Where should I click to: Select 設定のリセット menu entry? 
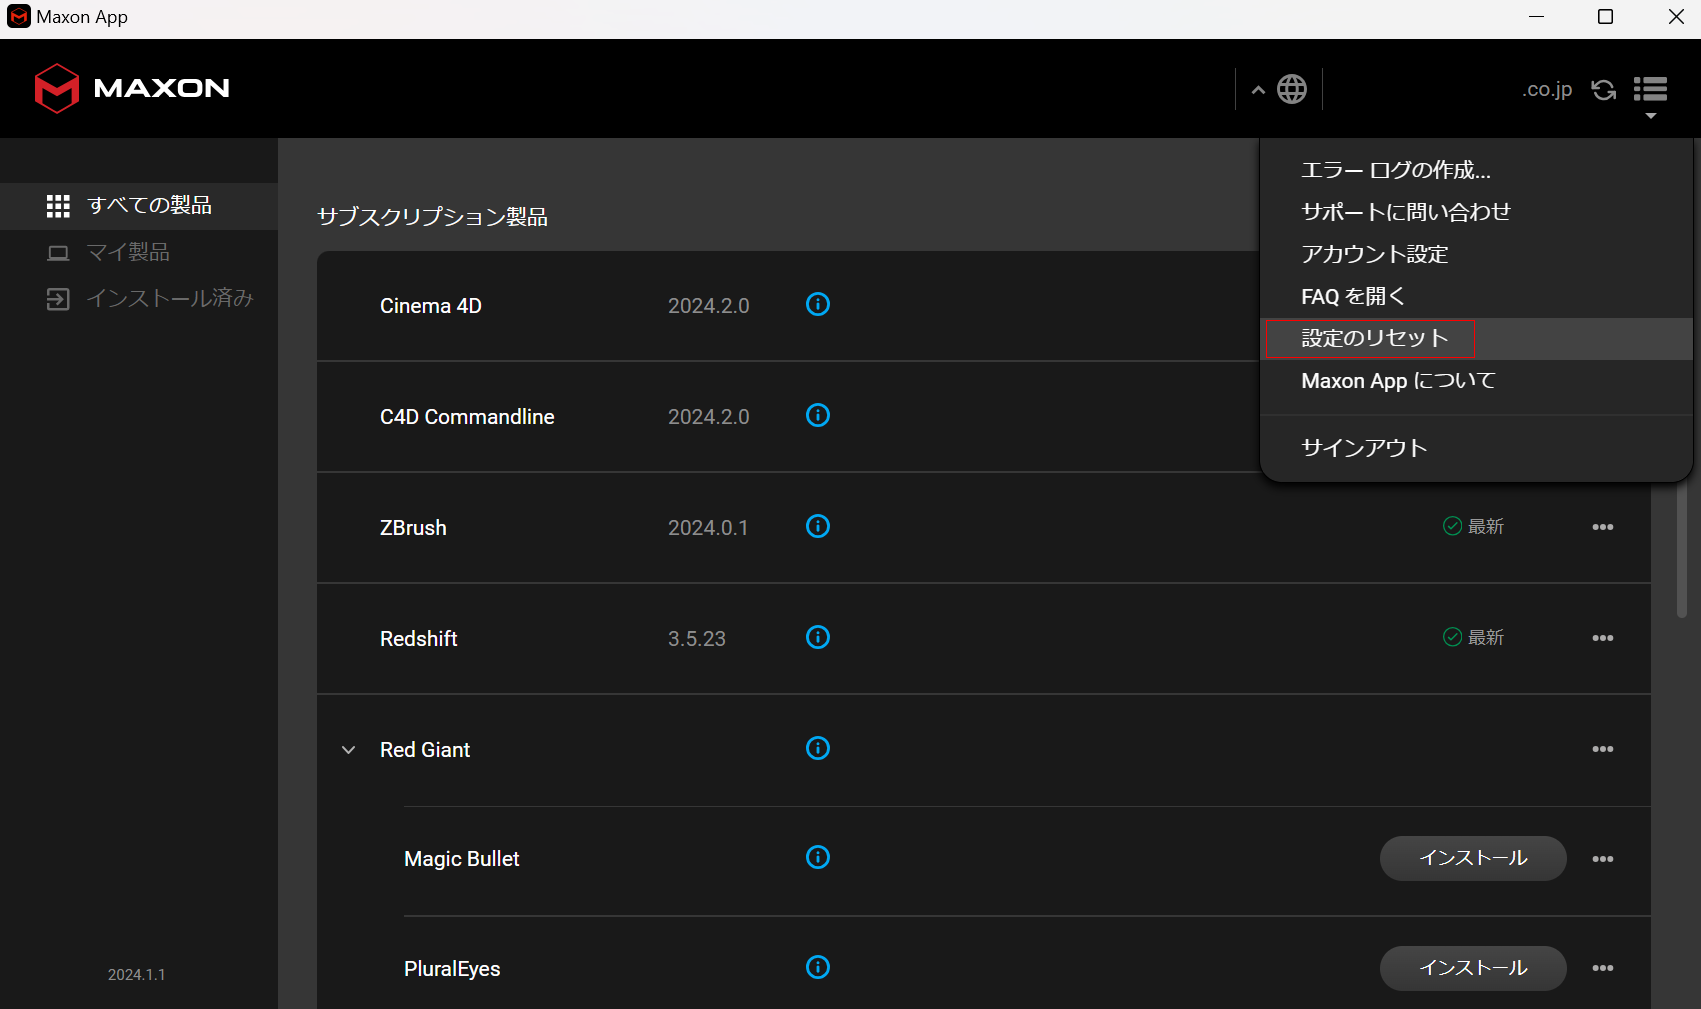pos(1476,339)
